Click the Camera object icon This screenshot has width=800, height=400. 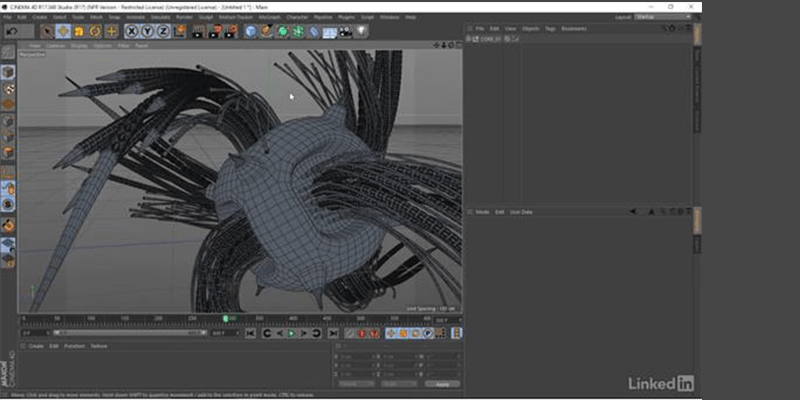(346, 31)
